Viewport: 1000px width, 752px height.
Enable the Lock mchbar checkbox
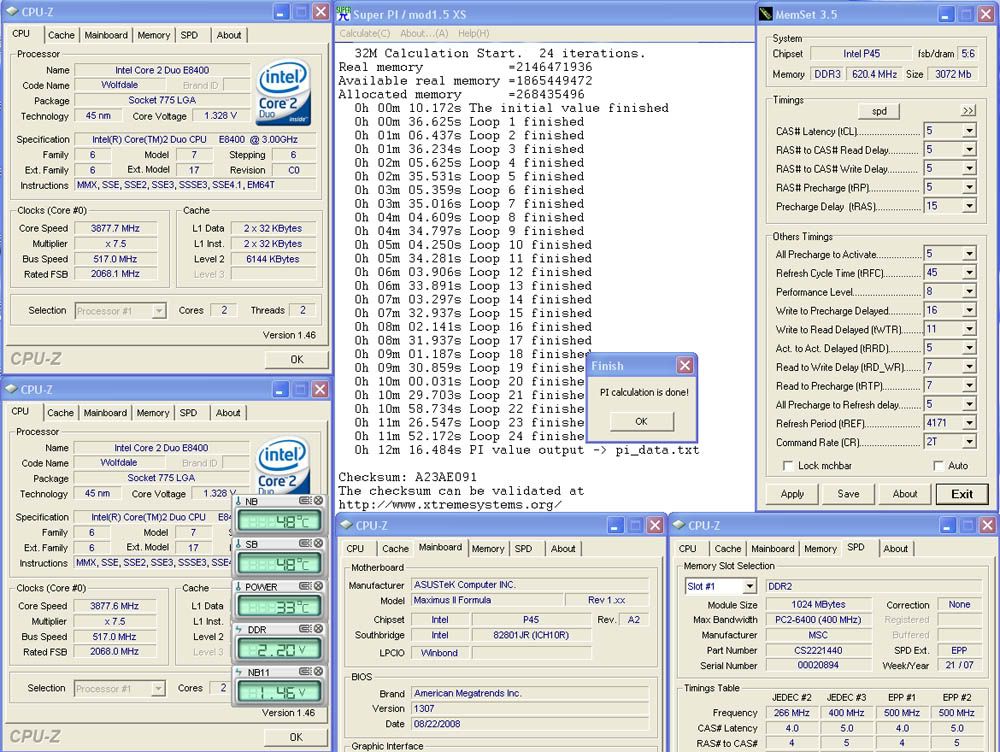pyautogui.click(x=788, y=466)
